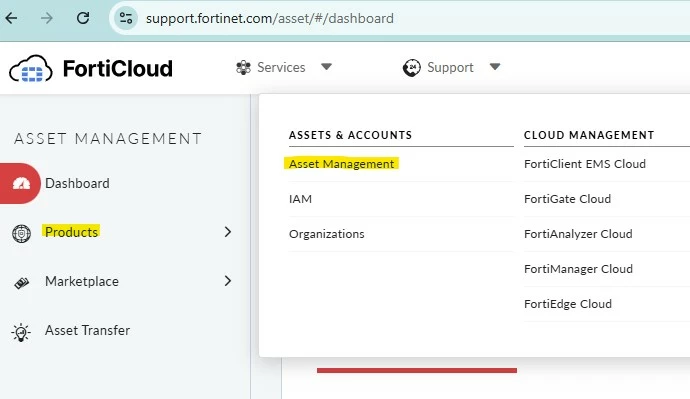Click the FortiCloud brand name
Image resolution: width=690 pixels, height=399 pixels.
pos(117,68)
